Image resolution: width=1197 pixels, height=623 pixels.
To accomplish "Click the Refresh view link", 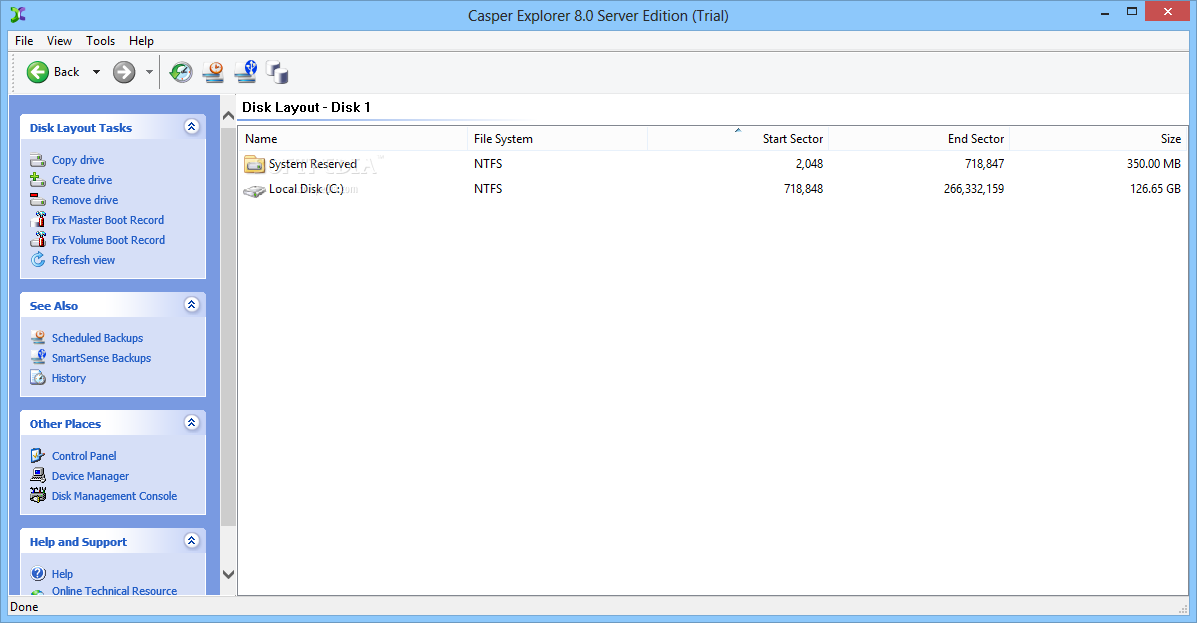I will [x=83, y=260].
